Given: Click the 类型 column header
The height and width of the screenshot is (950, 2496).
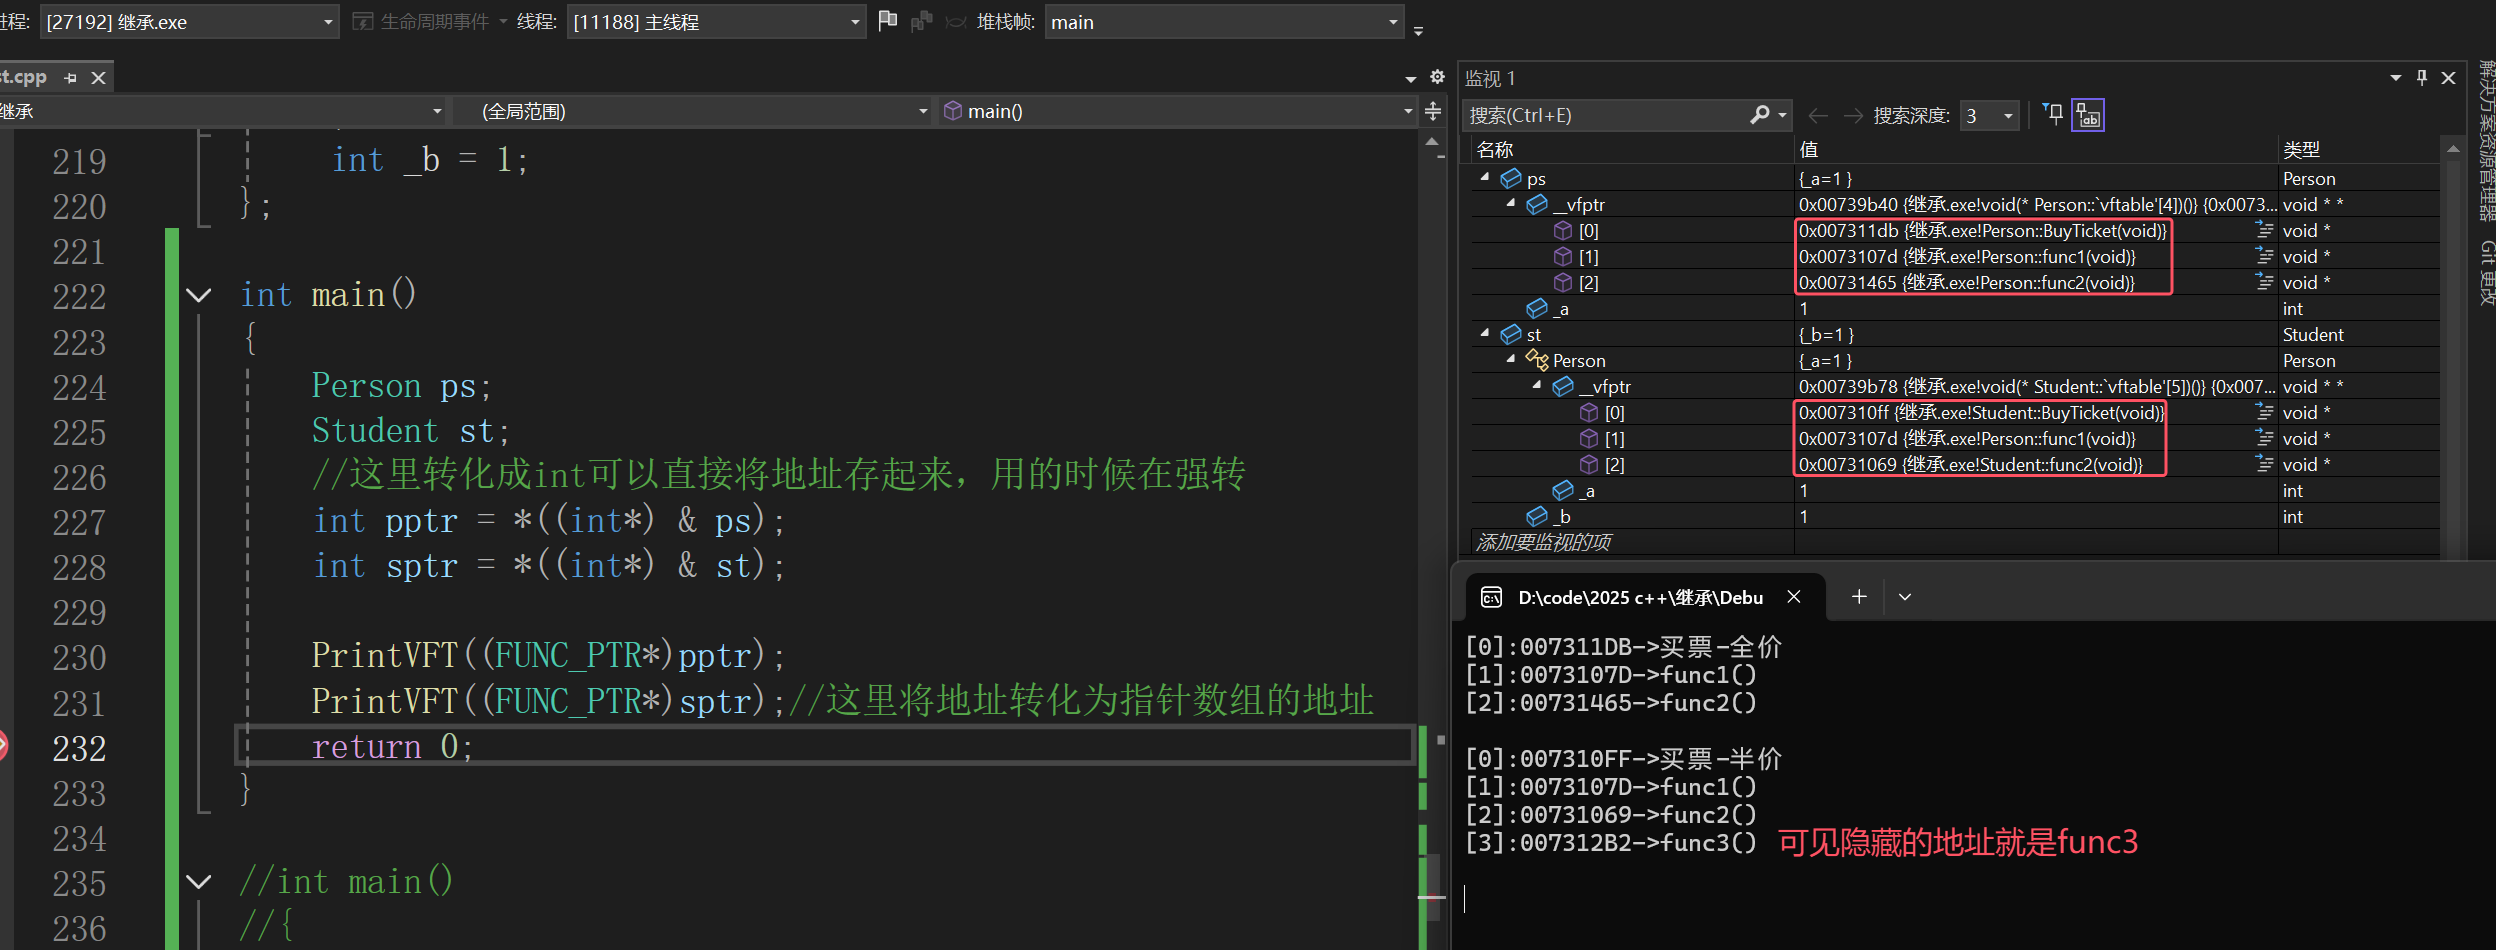Looking at the screenshot, I should [2301, 149].
